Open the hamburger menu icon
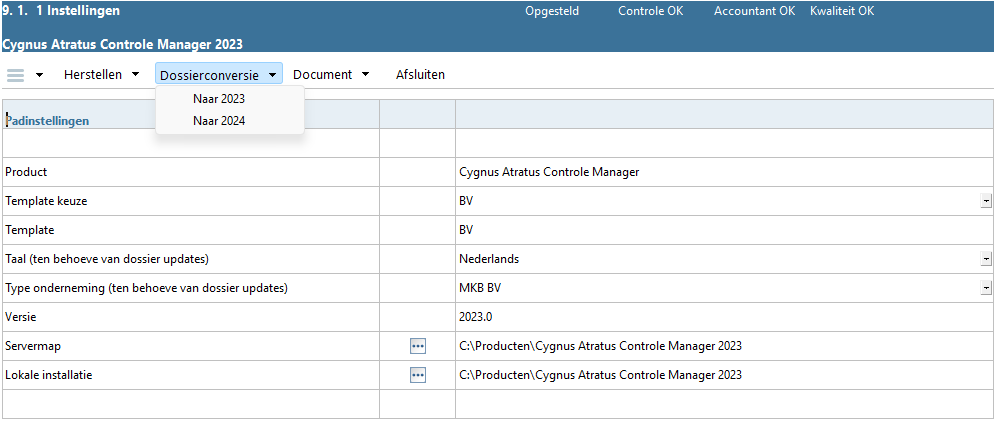 (15, 75)
